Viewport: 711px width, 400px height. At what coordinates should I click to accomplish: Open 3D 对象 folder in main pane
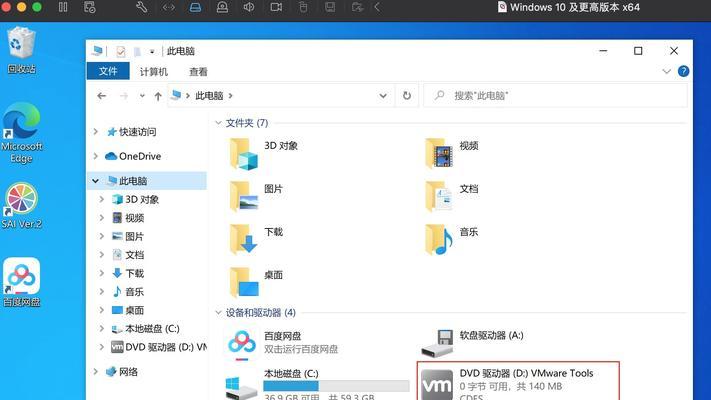[263, 154]
